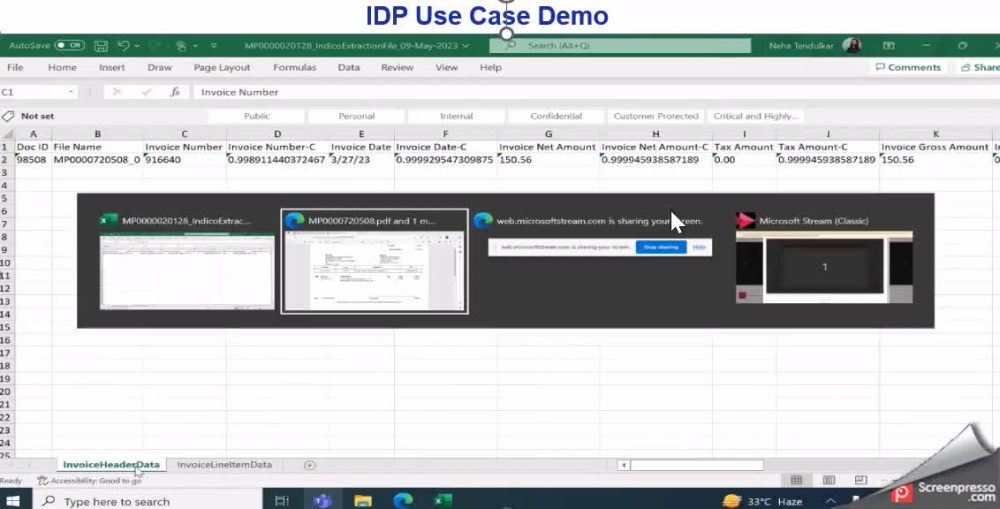Switch to the InvoiceHeaderData sheet tab
Screen dimensions: 1000x509
pos(111,464)
